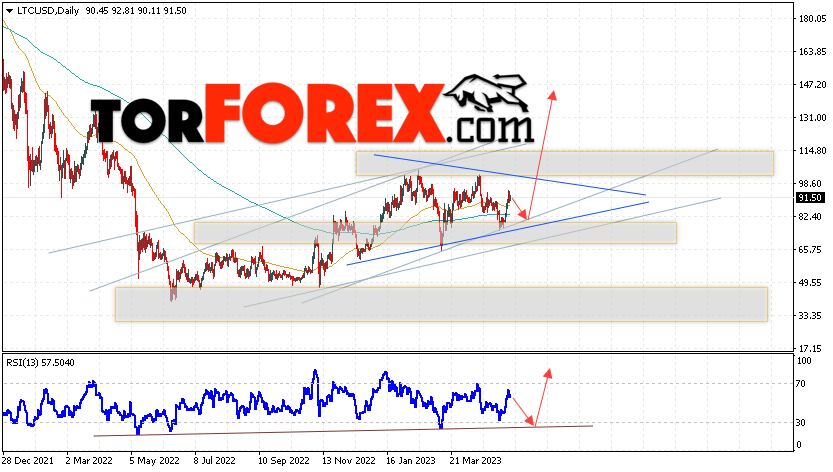
Task: Select the 163.85 price axis label
Action: click(812, 52)
